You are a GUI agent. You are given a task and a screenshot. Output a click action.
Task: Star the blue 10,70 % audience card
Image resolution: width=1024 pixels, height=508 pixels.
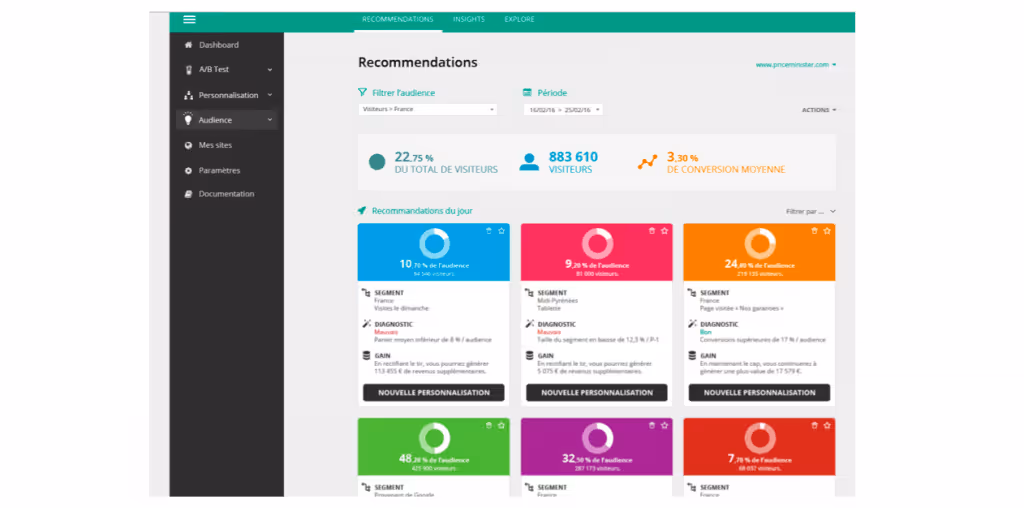[501, 230]
